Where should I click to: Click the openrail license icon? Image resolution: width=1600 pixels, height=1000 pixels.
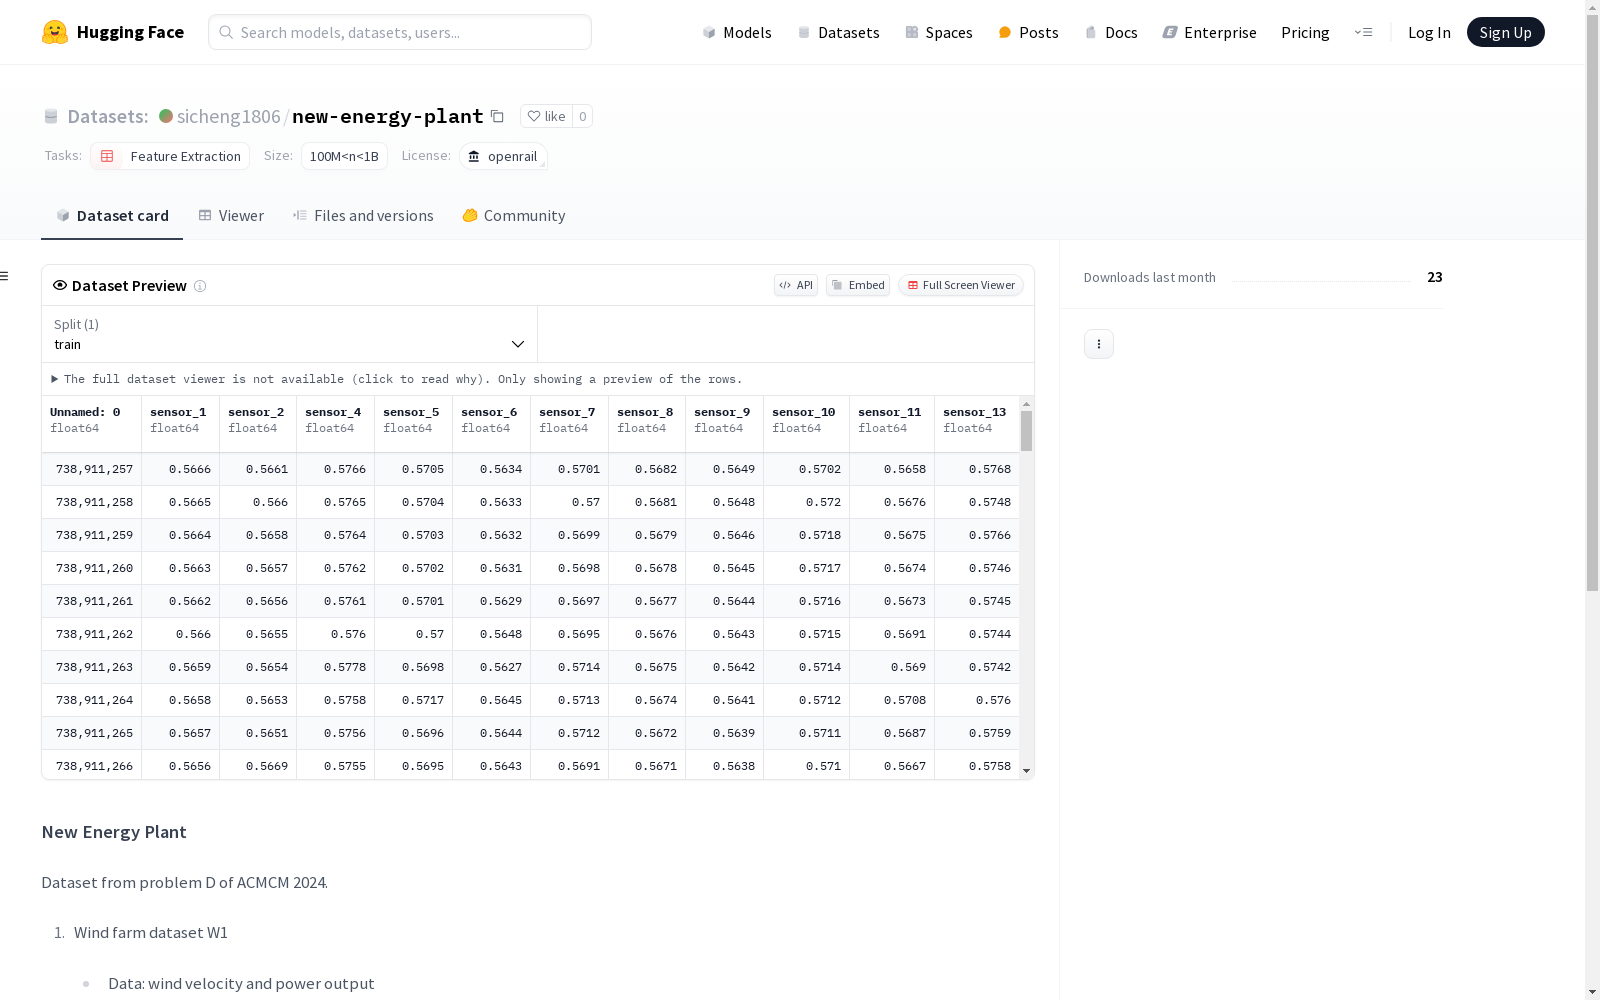pyautogui.click(x=474, y=156)
